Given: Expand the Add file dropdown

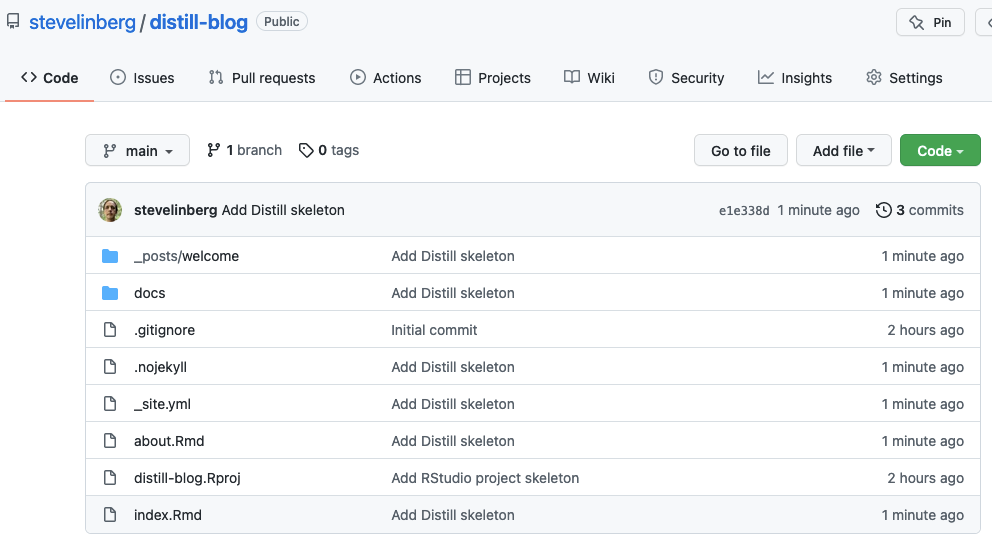Looking at the screenshot, I should (x=843, y=150).
